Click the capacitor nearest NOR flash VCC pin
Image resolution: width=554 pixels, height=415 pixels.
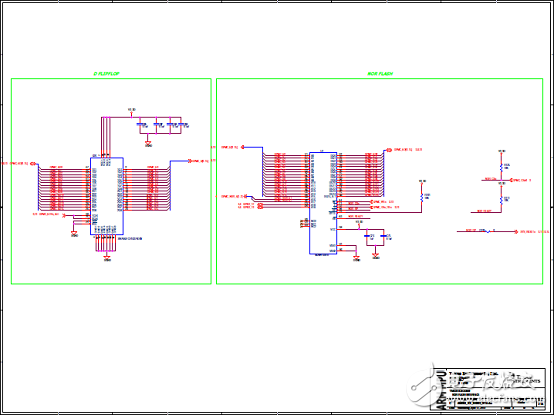pos(367,236)
